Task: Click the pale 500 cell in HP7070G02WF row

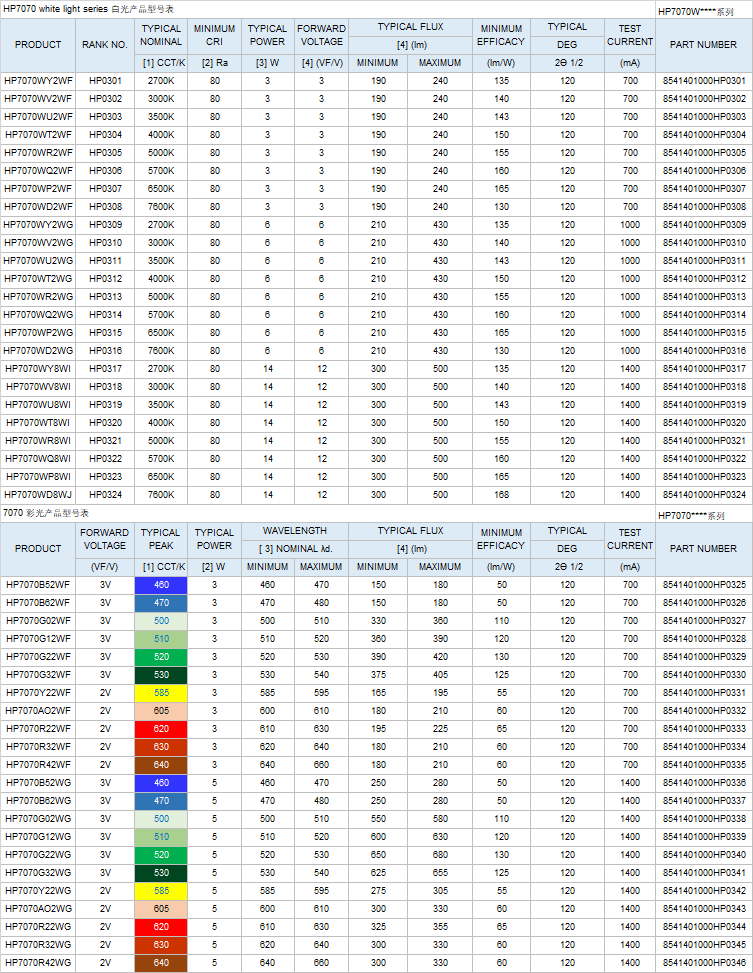Action: coord(161,621)
